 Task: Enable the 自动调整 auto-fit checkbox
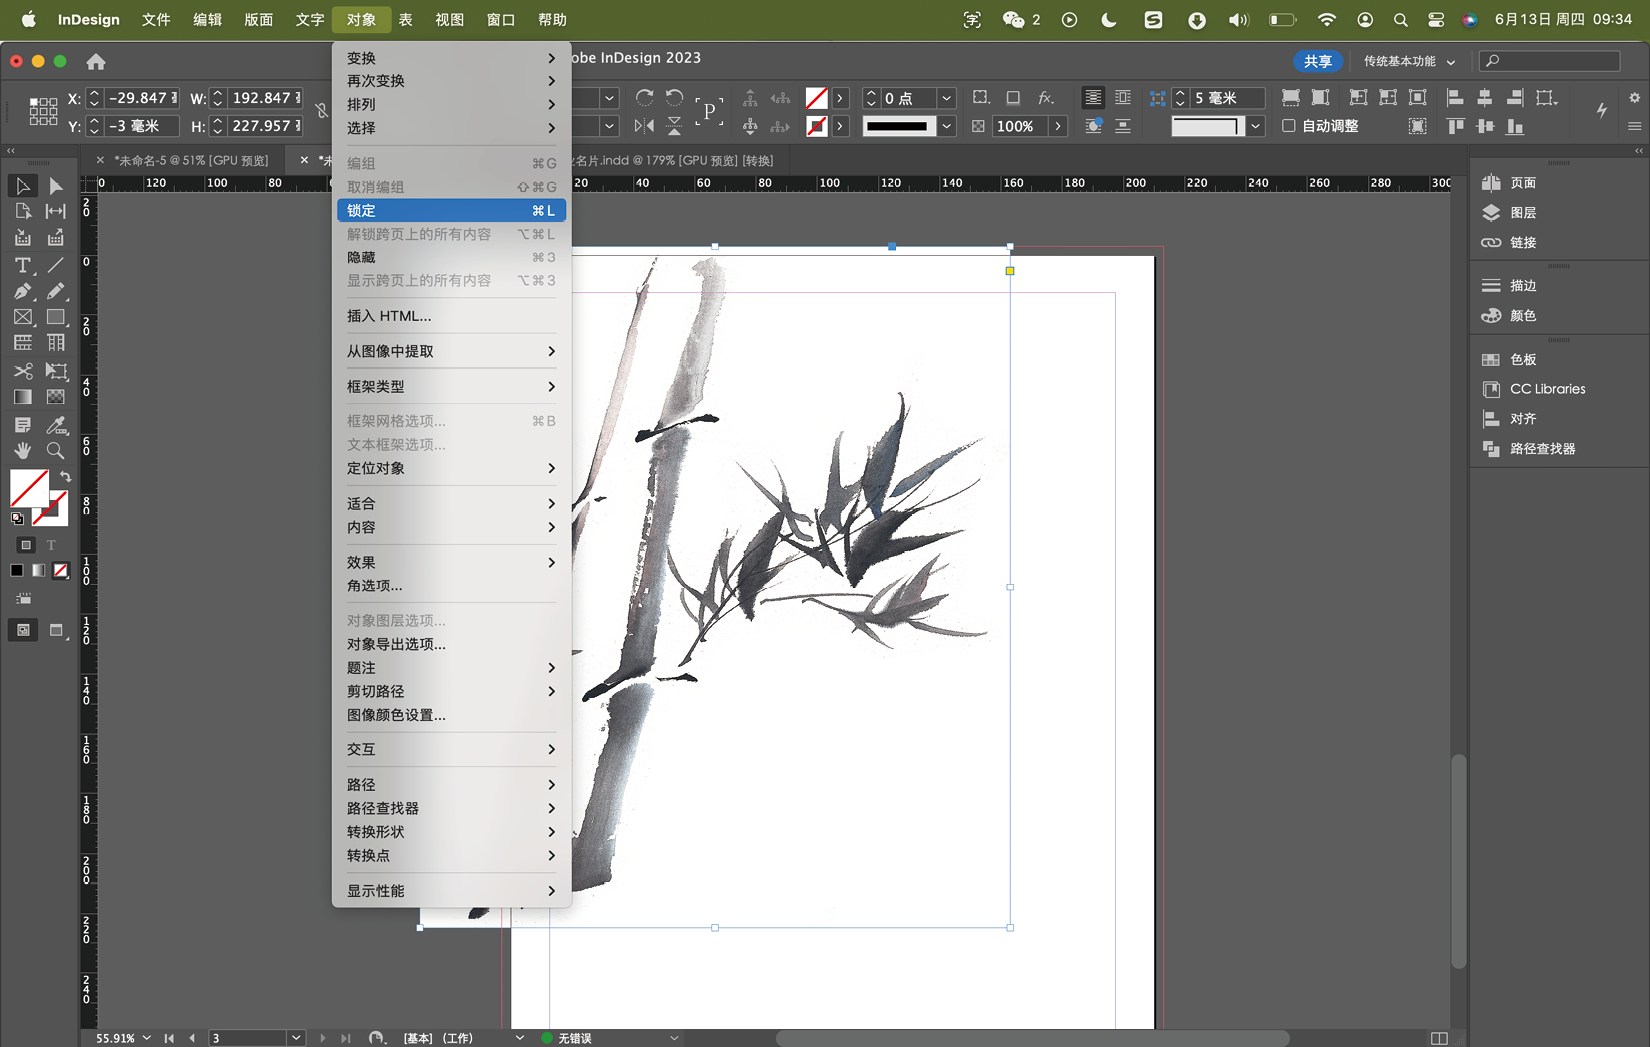point(1289,126)
